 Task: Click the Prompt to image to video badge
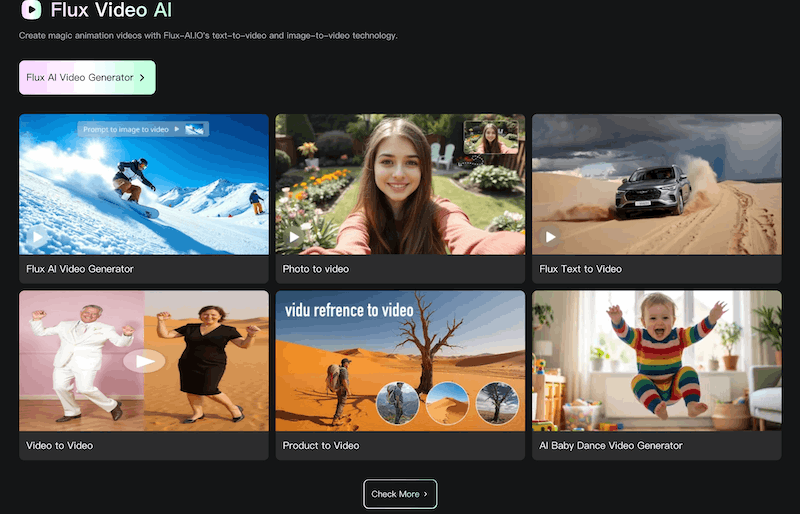pyautogui.click(x=143, y=129)
